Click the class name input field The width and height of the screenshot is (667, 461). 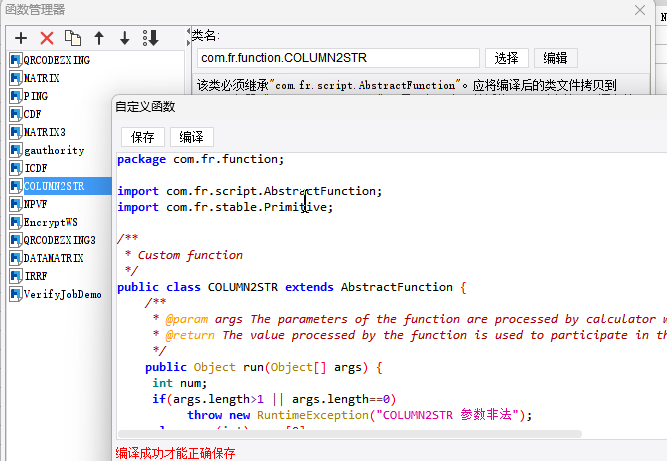338,58
